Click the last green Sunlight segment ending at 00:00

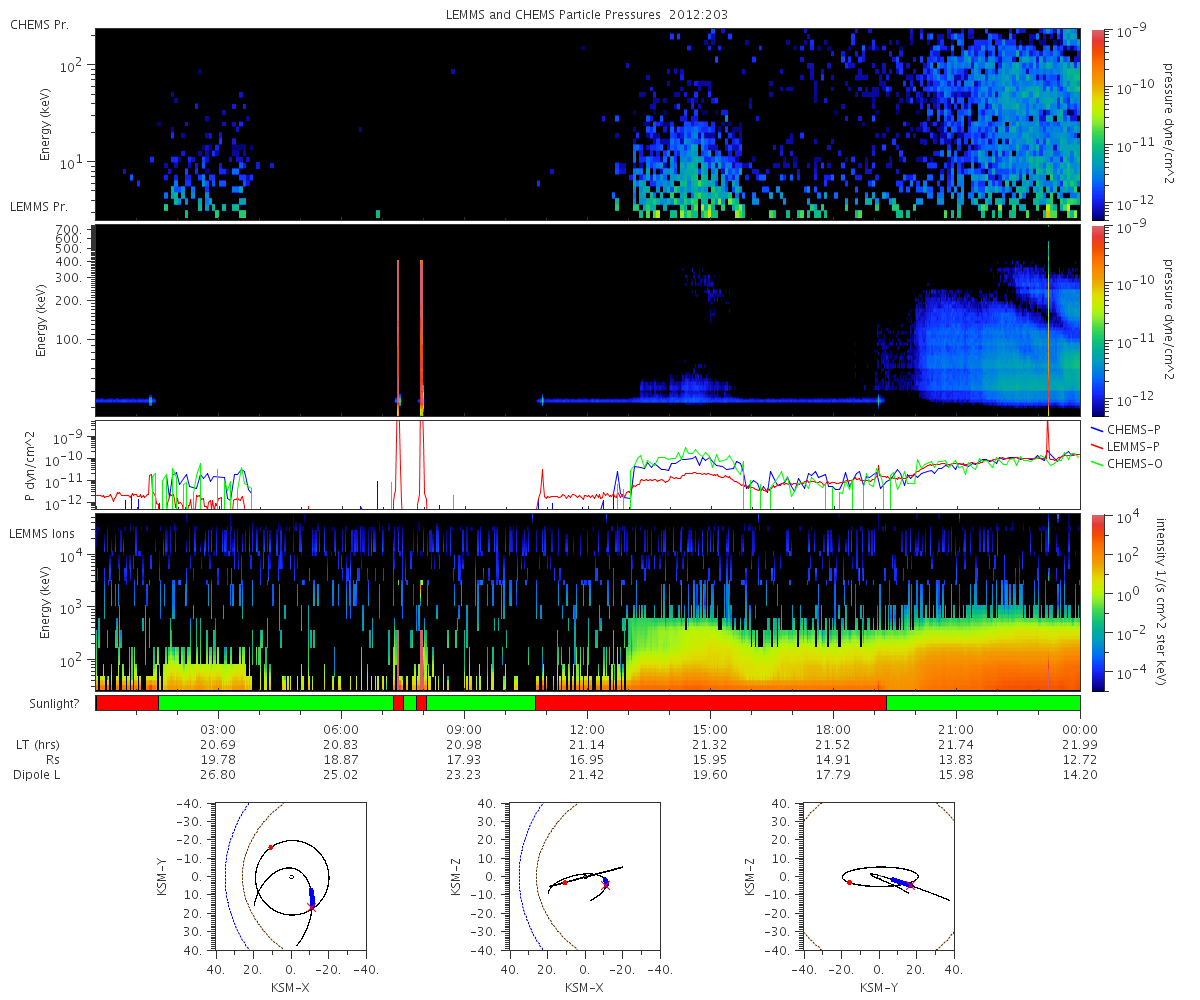983,703
